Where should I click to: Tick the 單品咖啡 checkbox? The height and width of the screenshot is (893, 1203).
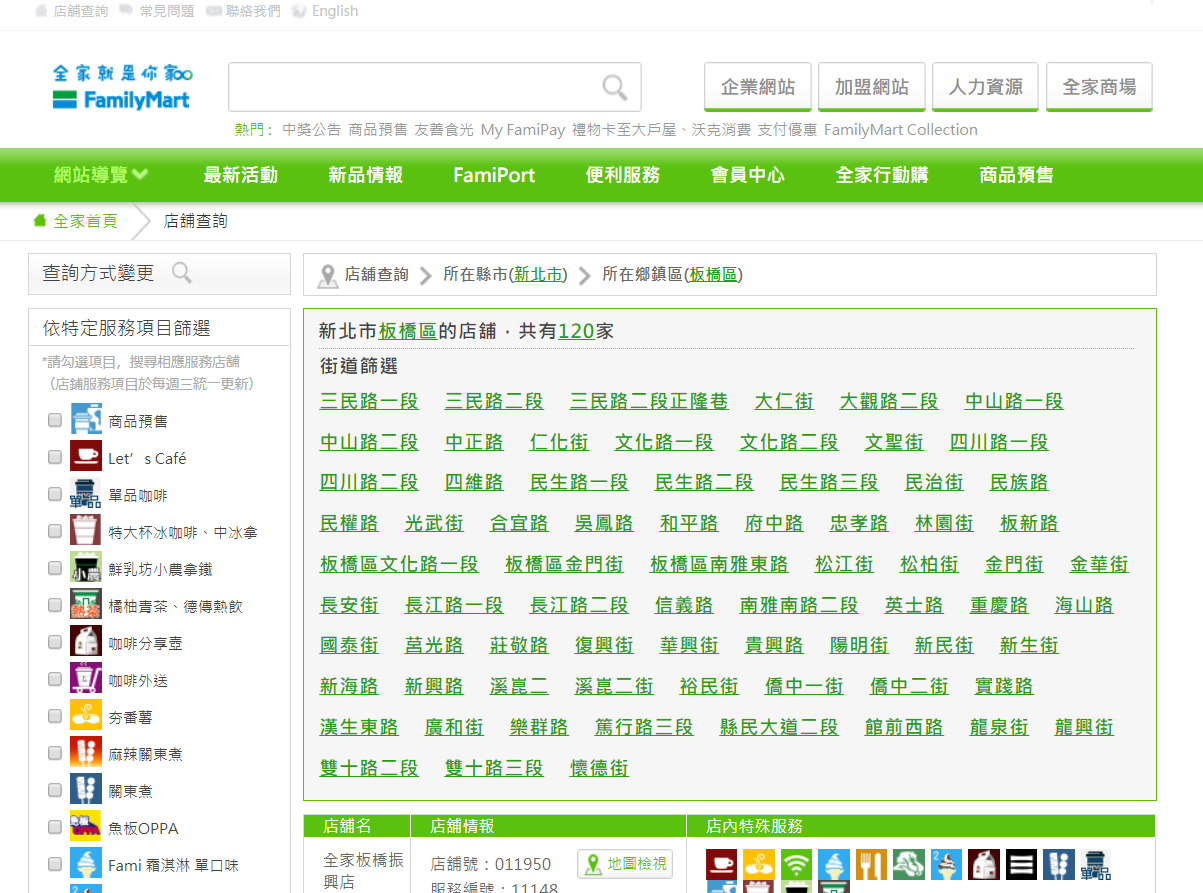[x=55, y=494]
